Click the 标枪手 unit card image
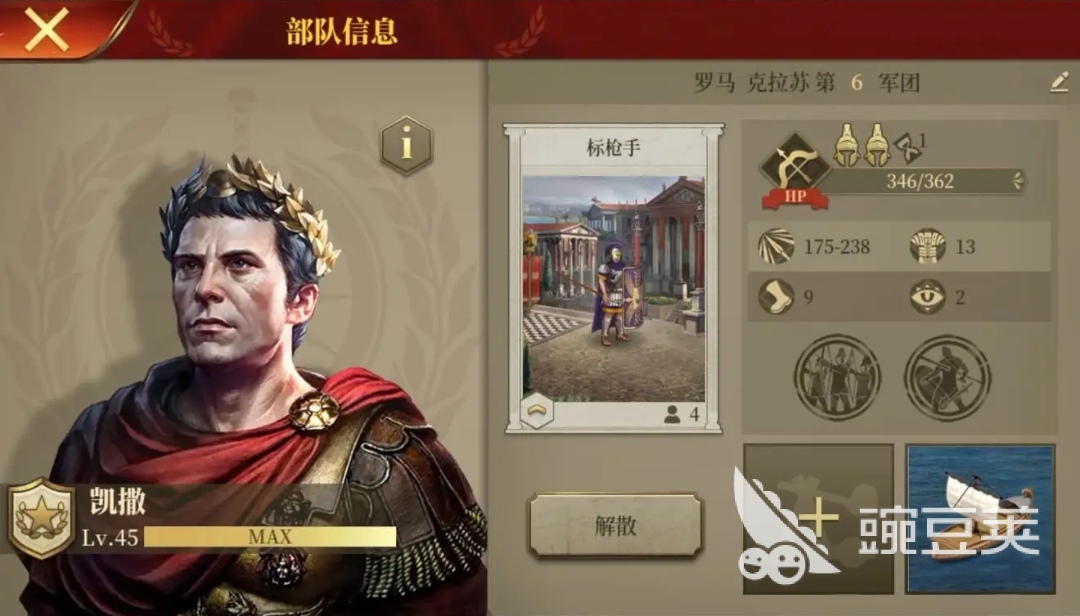1080x616 pixels. pos(614,288)
